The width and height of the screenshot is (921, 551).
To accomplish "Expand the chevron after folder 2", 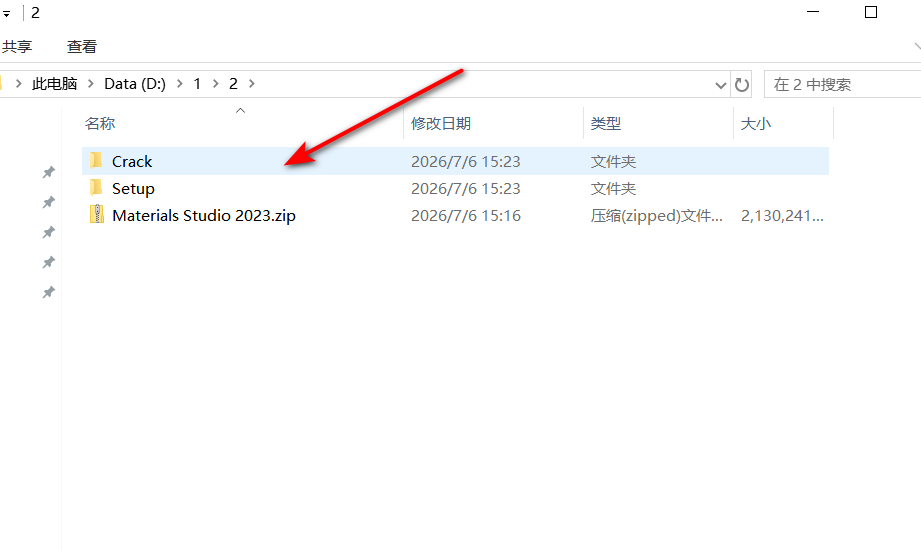I will click(x=251, y=84).
